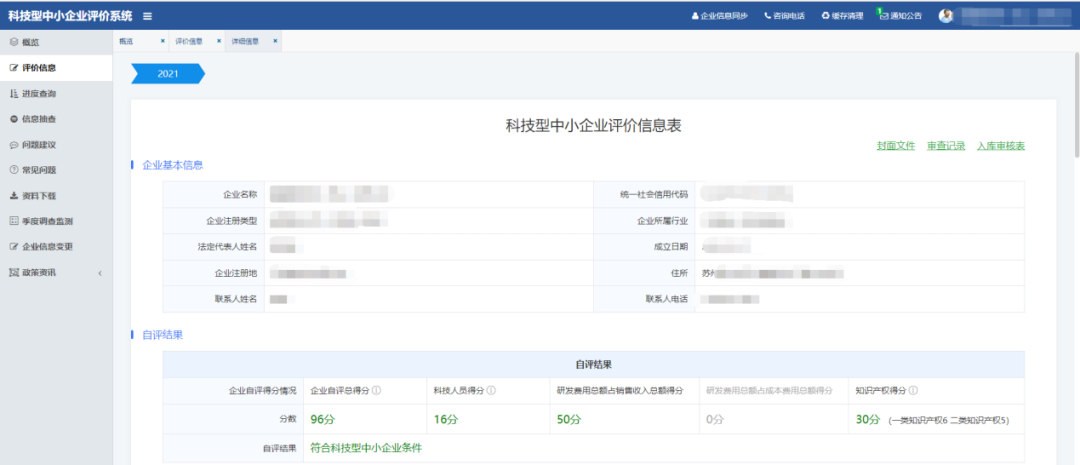Click the 企业自评得分情况 row label
The width and height of the screenshot is (1080, 465).
pos(262,391)
